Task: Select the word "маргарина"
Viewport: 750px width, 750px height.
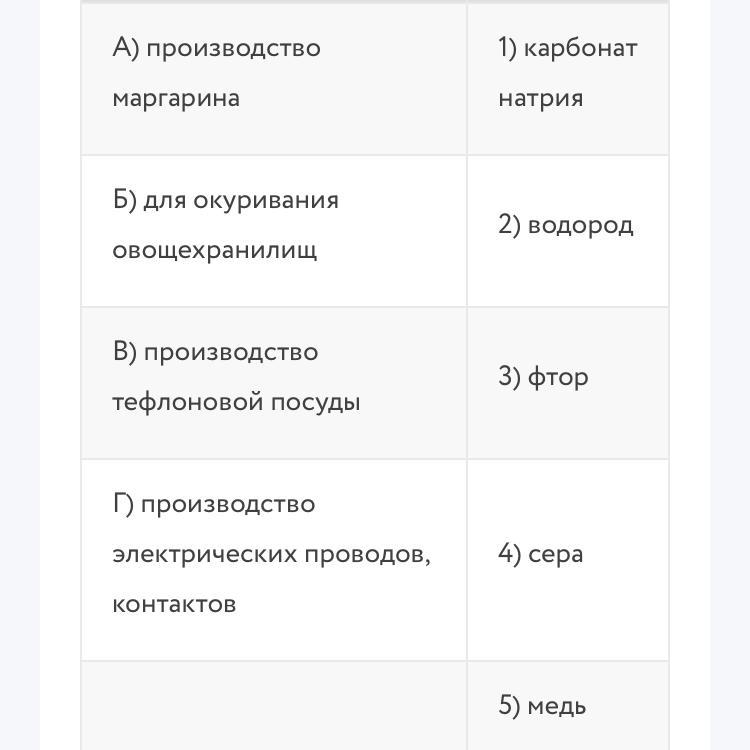Action: coord(176,98)
